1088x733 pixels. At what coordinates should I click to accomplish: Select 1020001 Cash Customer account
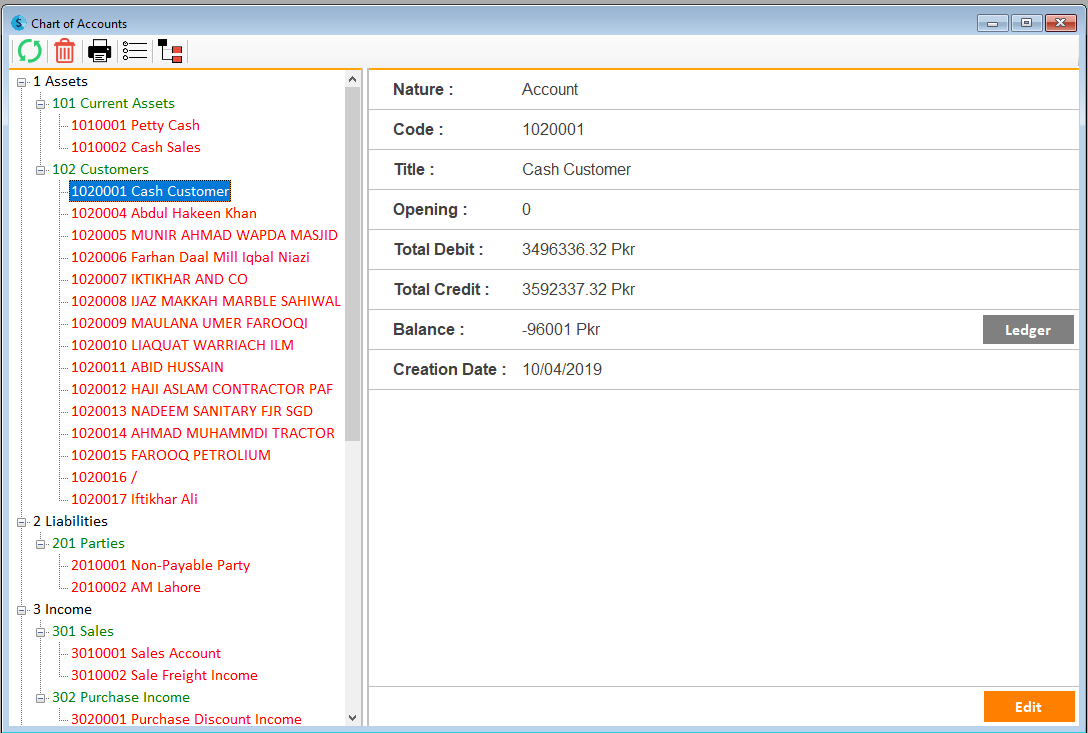[x=150, y=191]
